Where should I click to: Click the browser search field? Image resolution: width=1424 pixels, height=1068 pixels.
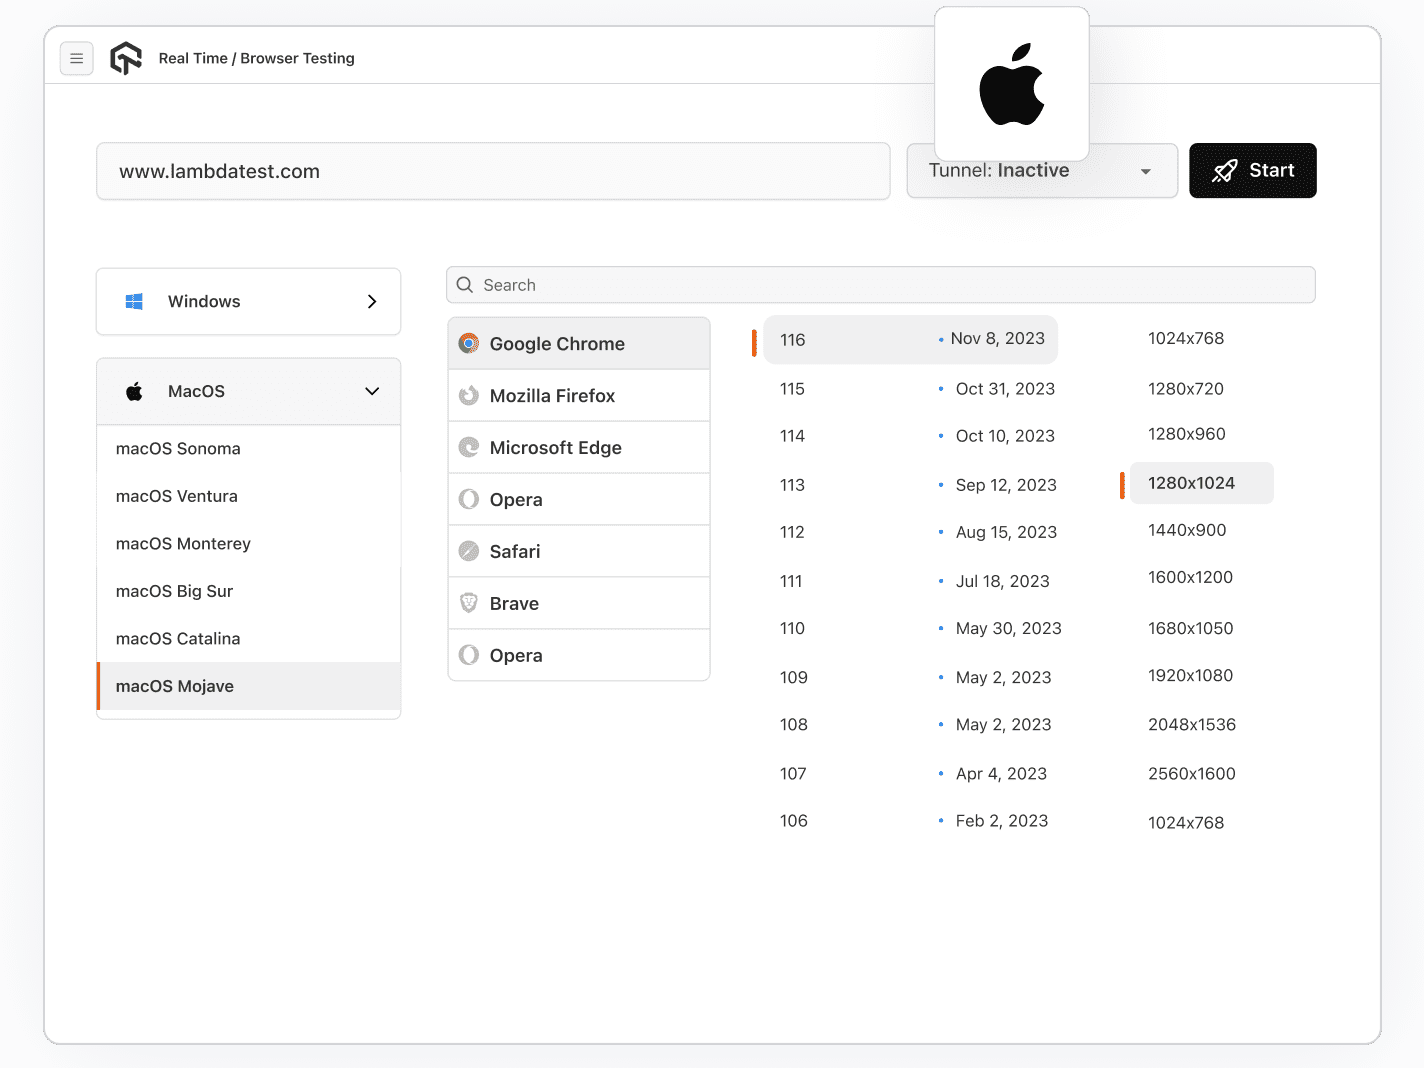[880, 285]
